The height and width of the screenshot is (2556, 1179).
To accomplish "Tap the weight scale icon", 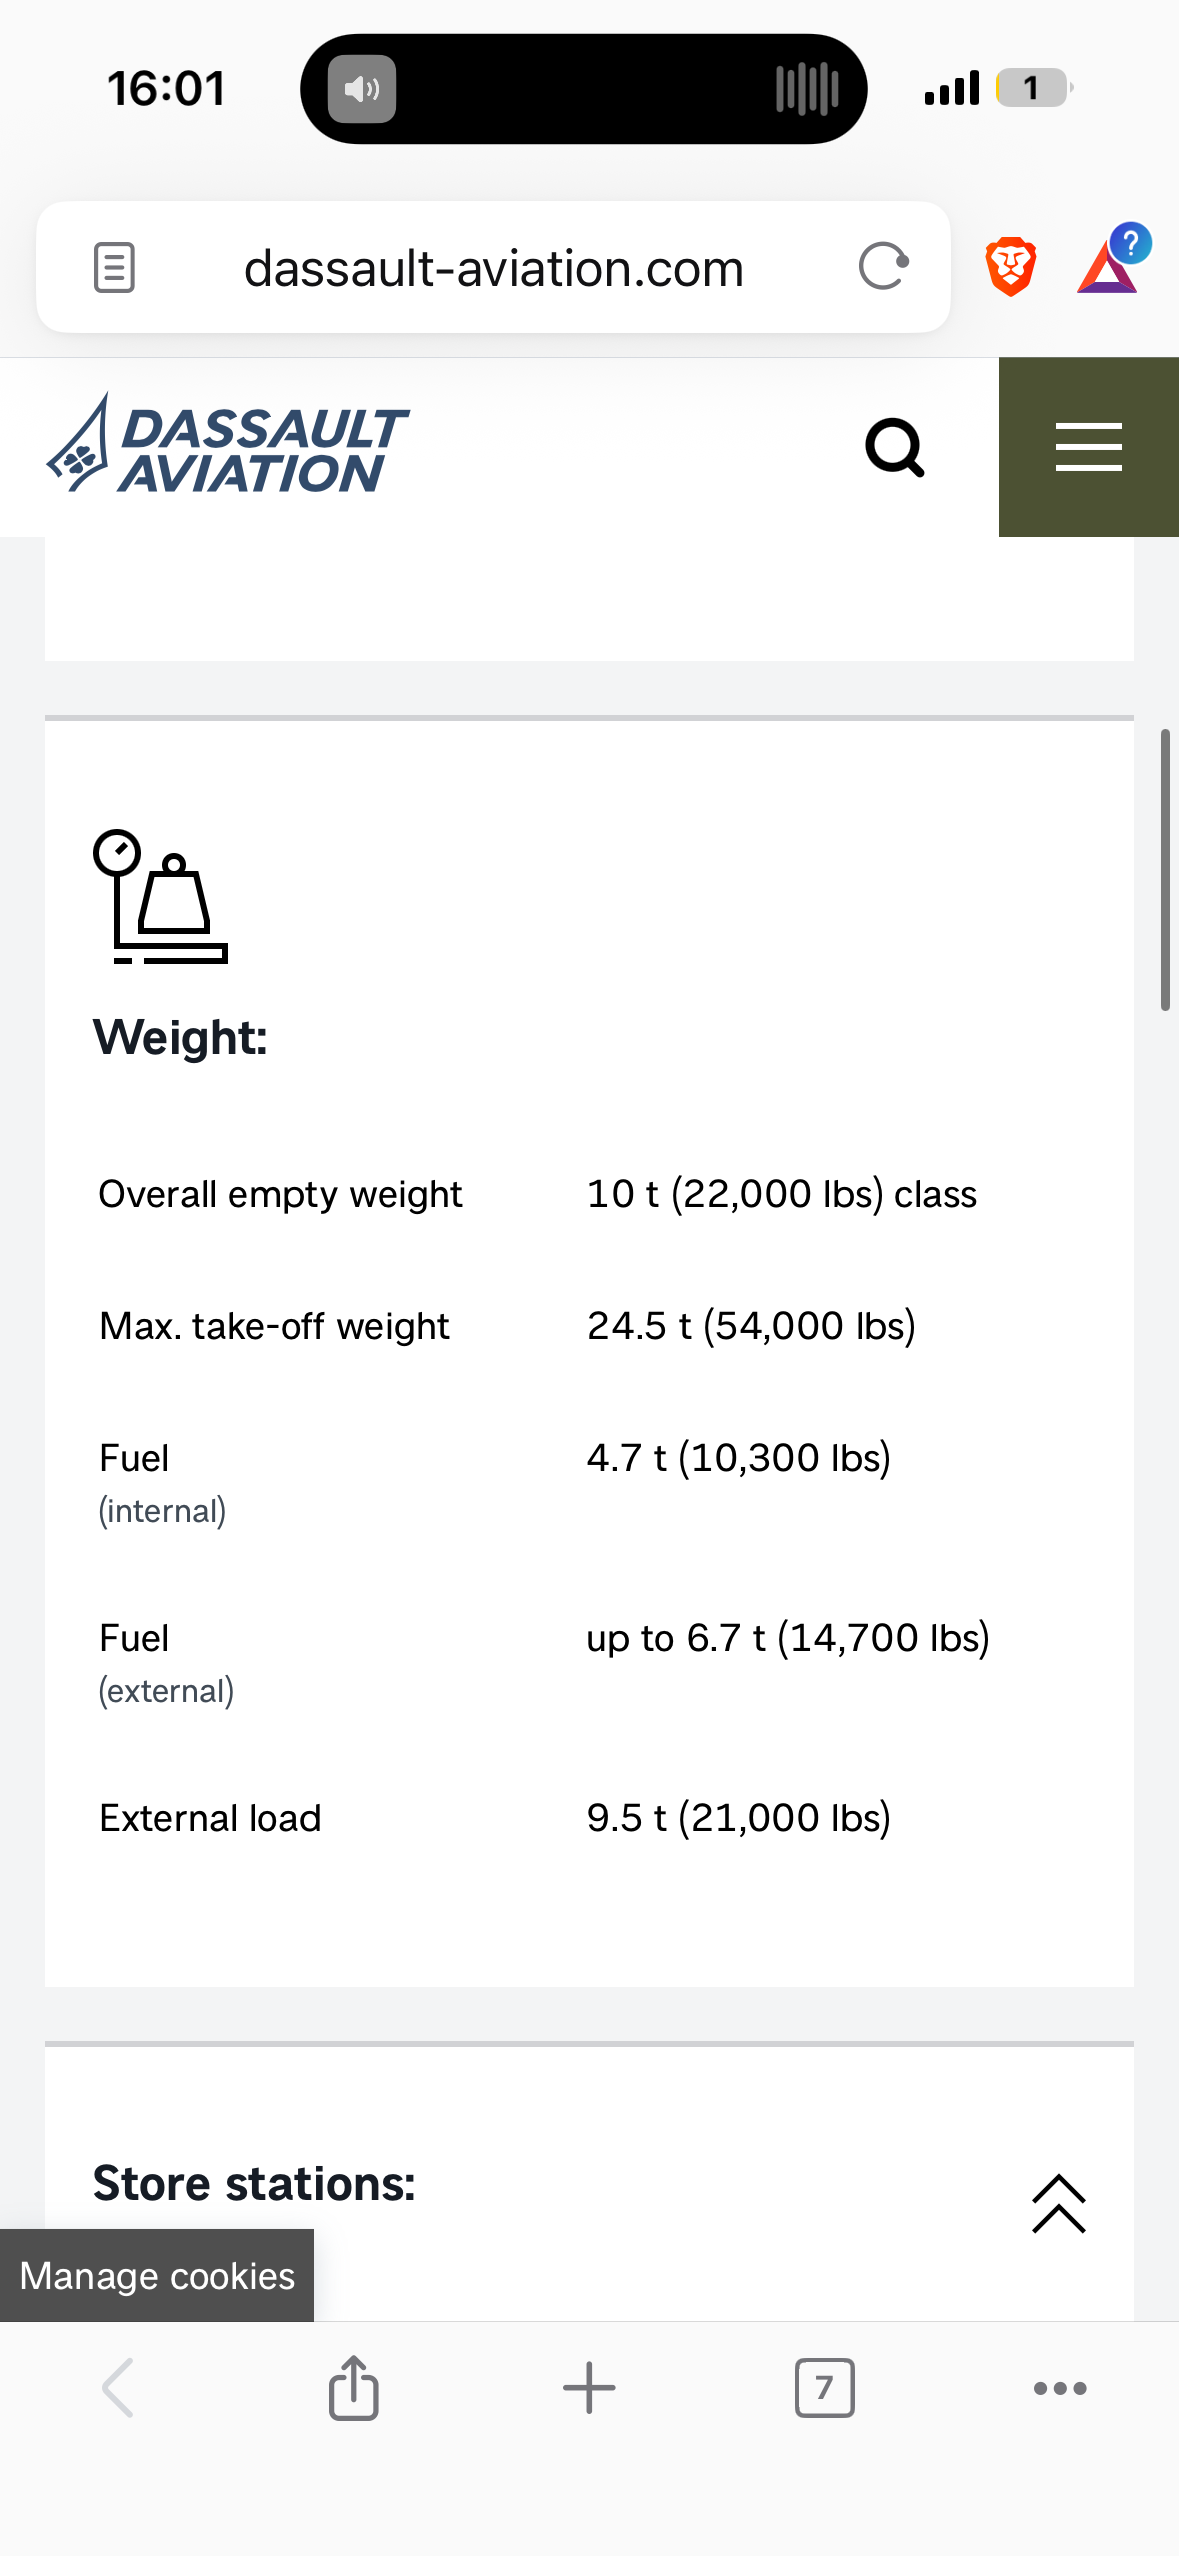I will (161, 897).
